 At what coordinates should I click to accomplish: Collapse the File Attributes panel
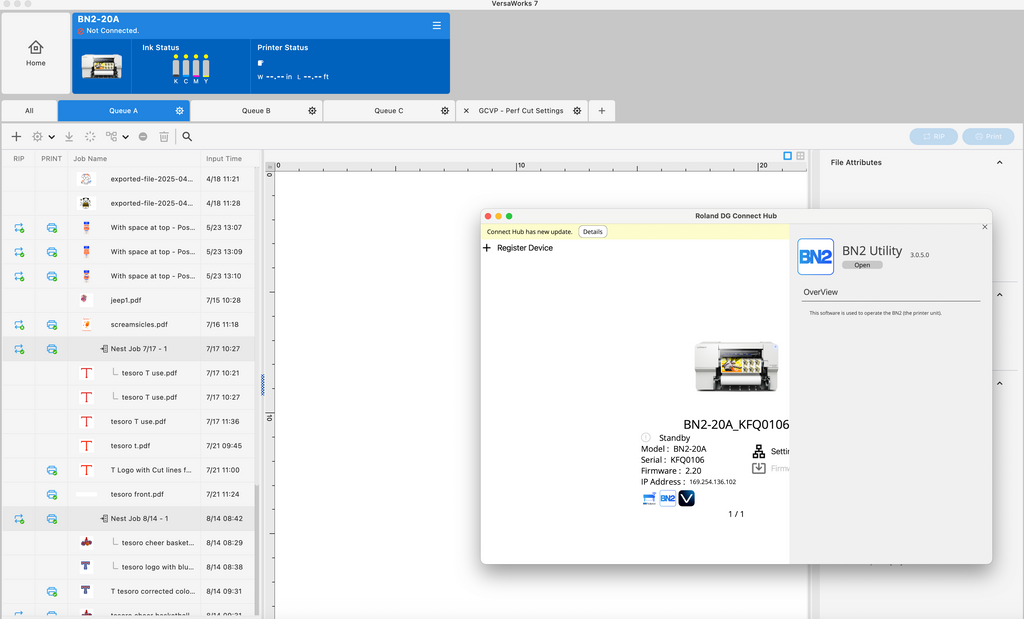click(999, 163)
